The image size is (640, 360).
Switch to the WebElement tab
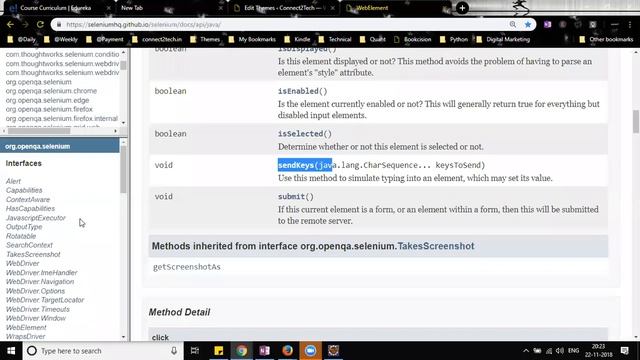[372, 8]
